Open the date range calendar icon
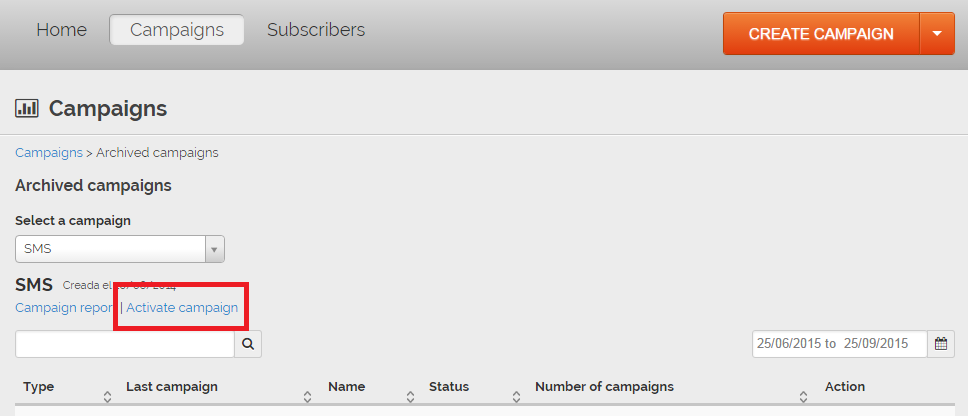 tap(941, 343)
